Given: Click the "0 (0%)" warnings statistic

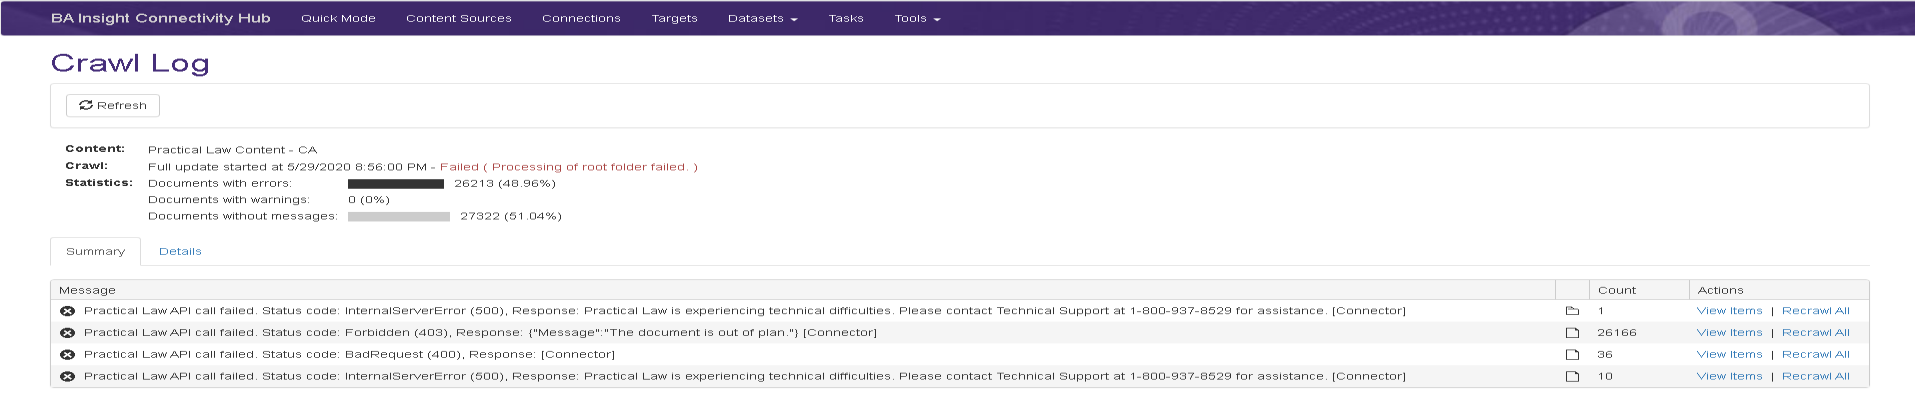Looking at the screenshot, I should click(x=369, y=200).
